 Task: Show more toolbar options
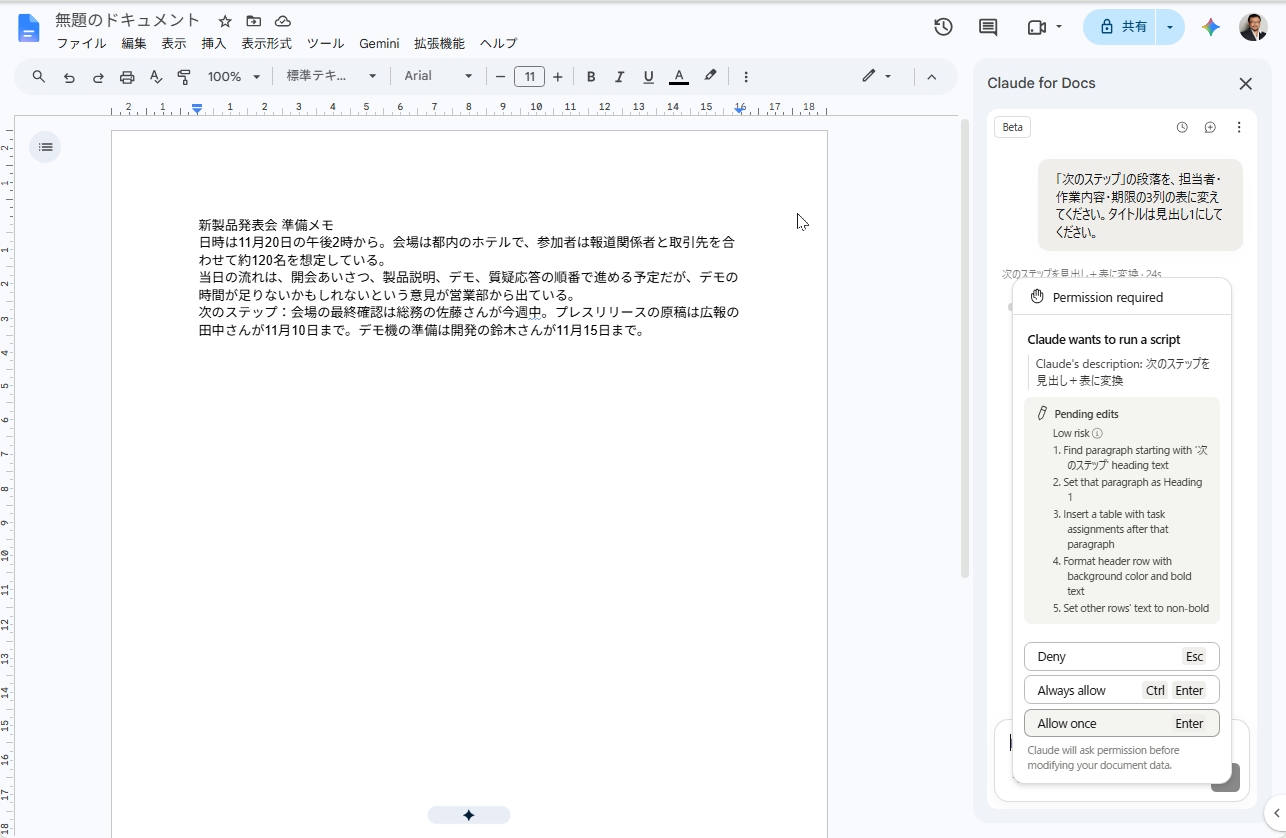coord(746,77)
